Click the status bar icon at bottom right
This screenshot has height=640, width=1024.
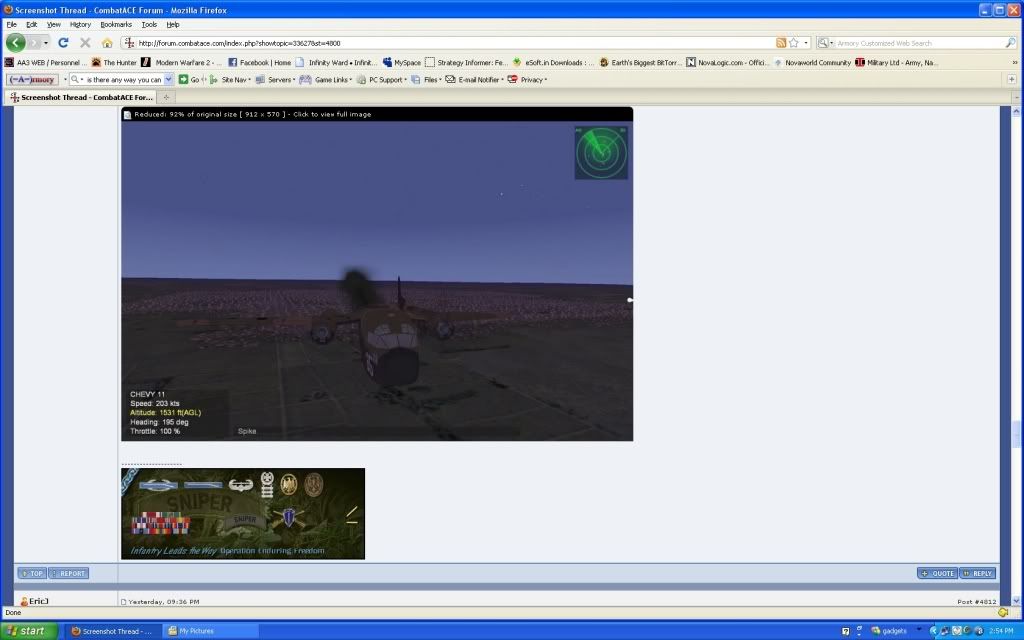click(1003, 613)
